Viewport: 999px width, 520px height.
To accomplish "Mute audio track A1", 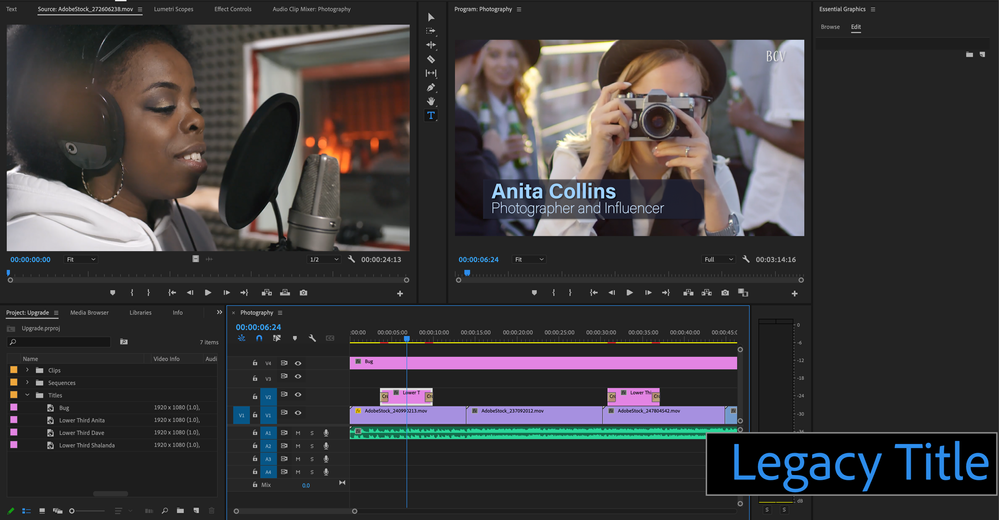I will [297, 433].
